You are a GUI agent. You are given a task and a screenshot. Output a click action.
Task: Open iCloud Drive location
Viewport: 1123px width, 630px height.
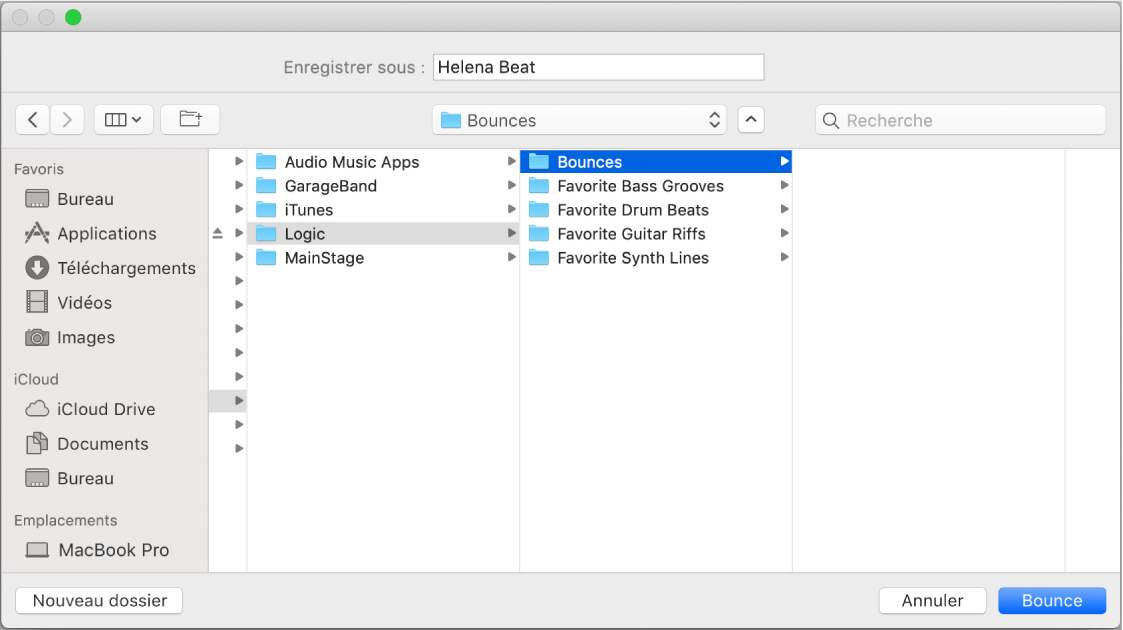(105, 409)
